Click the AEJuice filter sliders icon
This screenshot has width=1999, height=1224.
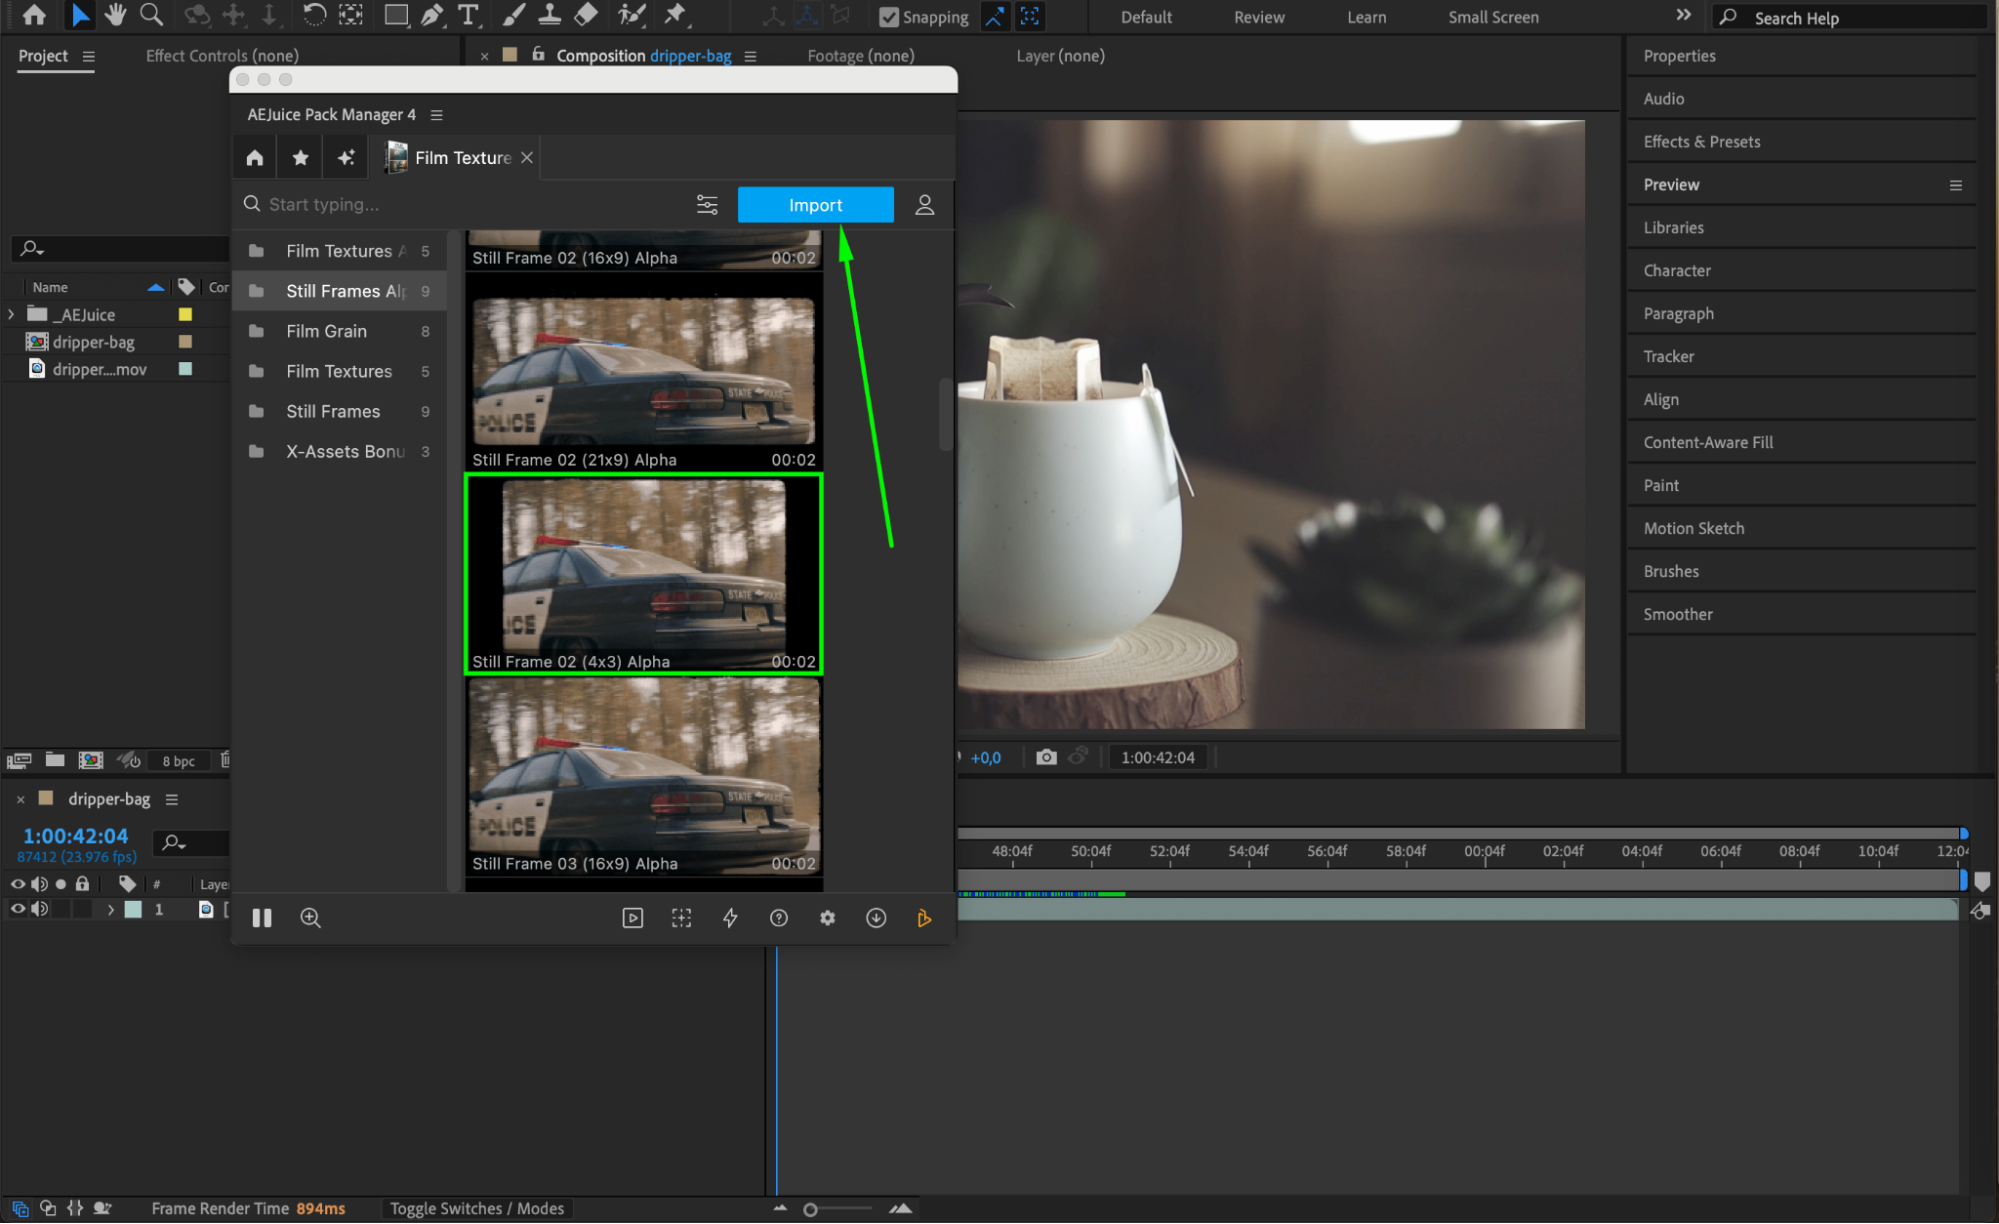[707, 205]
